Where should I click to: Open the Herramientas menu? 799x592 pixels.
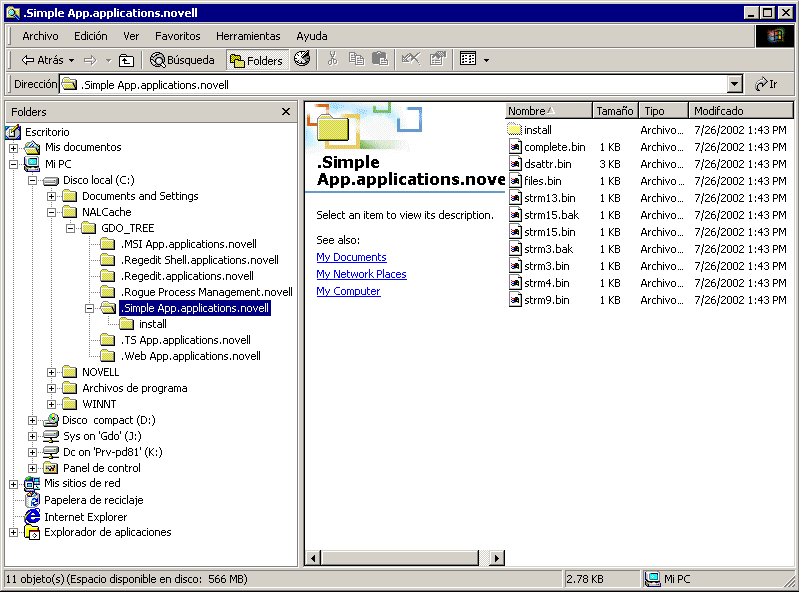click(x=249, y=36)
